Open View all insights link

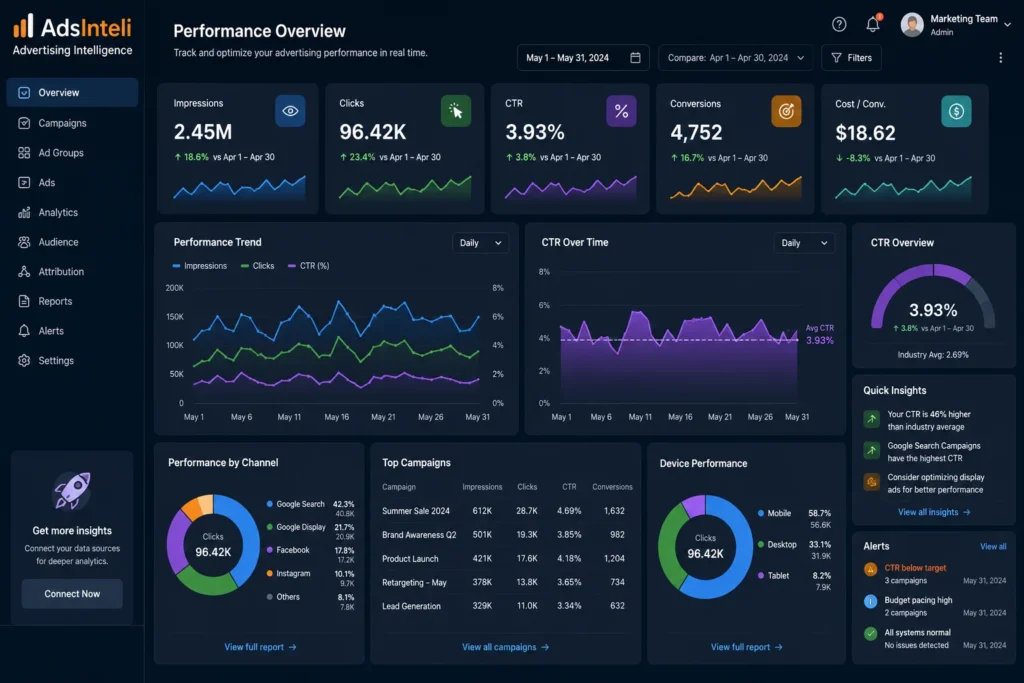pos(934,513)
